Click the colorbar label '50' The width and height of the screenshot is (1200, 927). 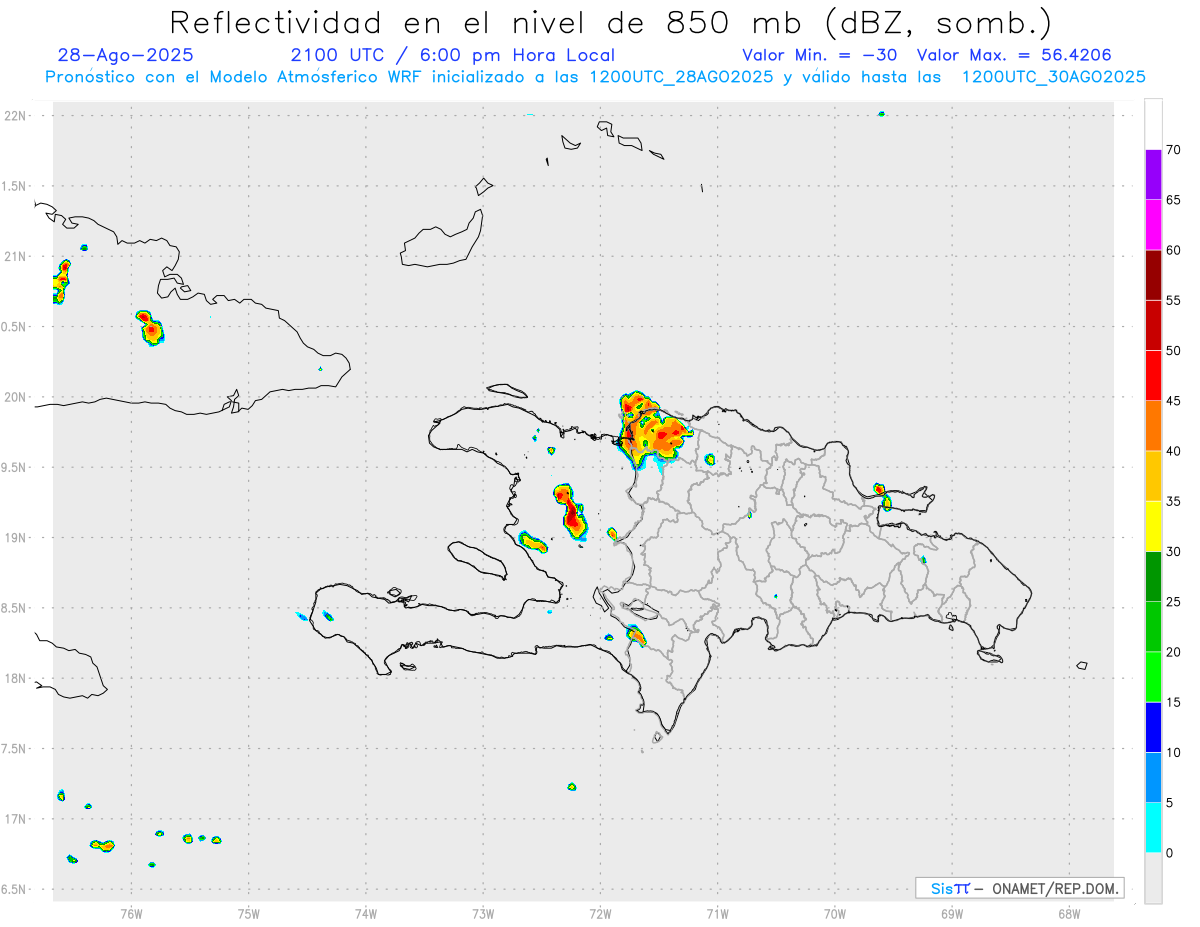1173,351
